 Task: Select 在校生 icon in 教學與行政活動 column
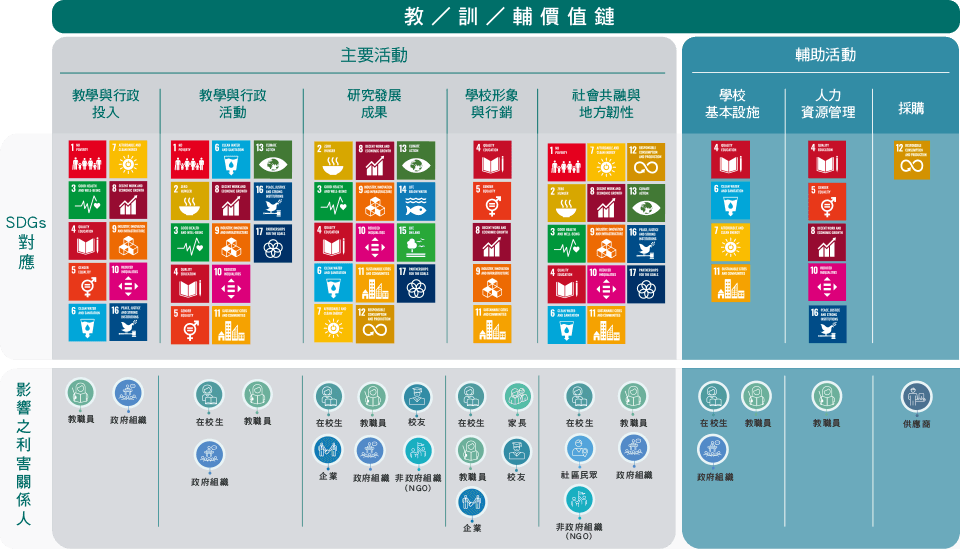[209, 395]
